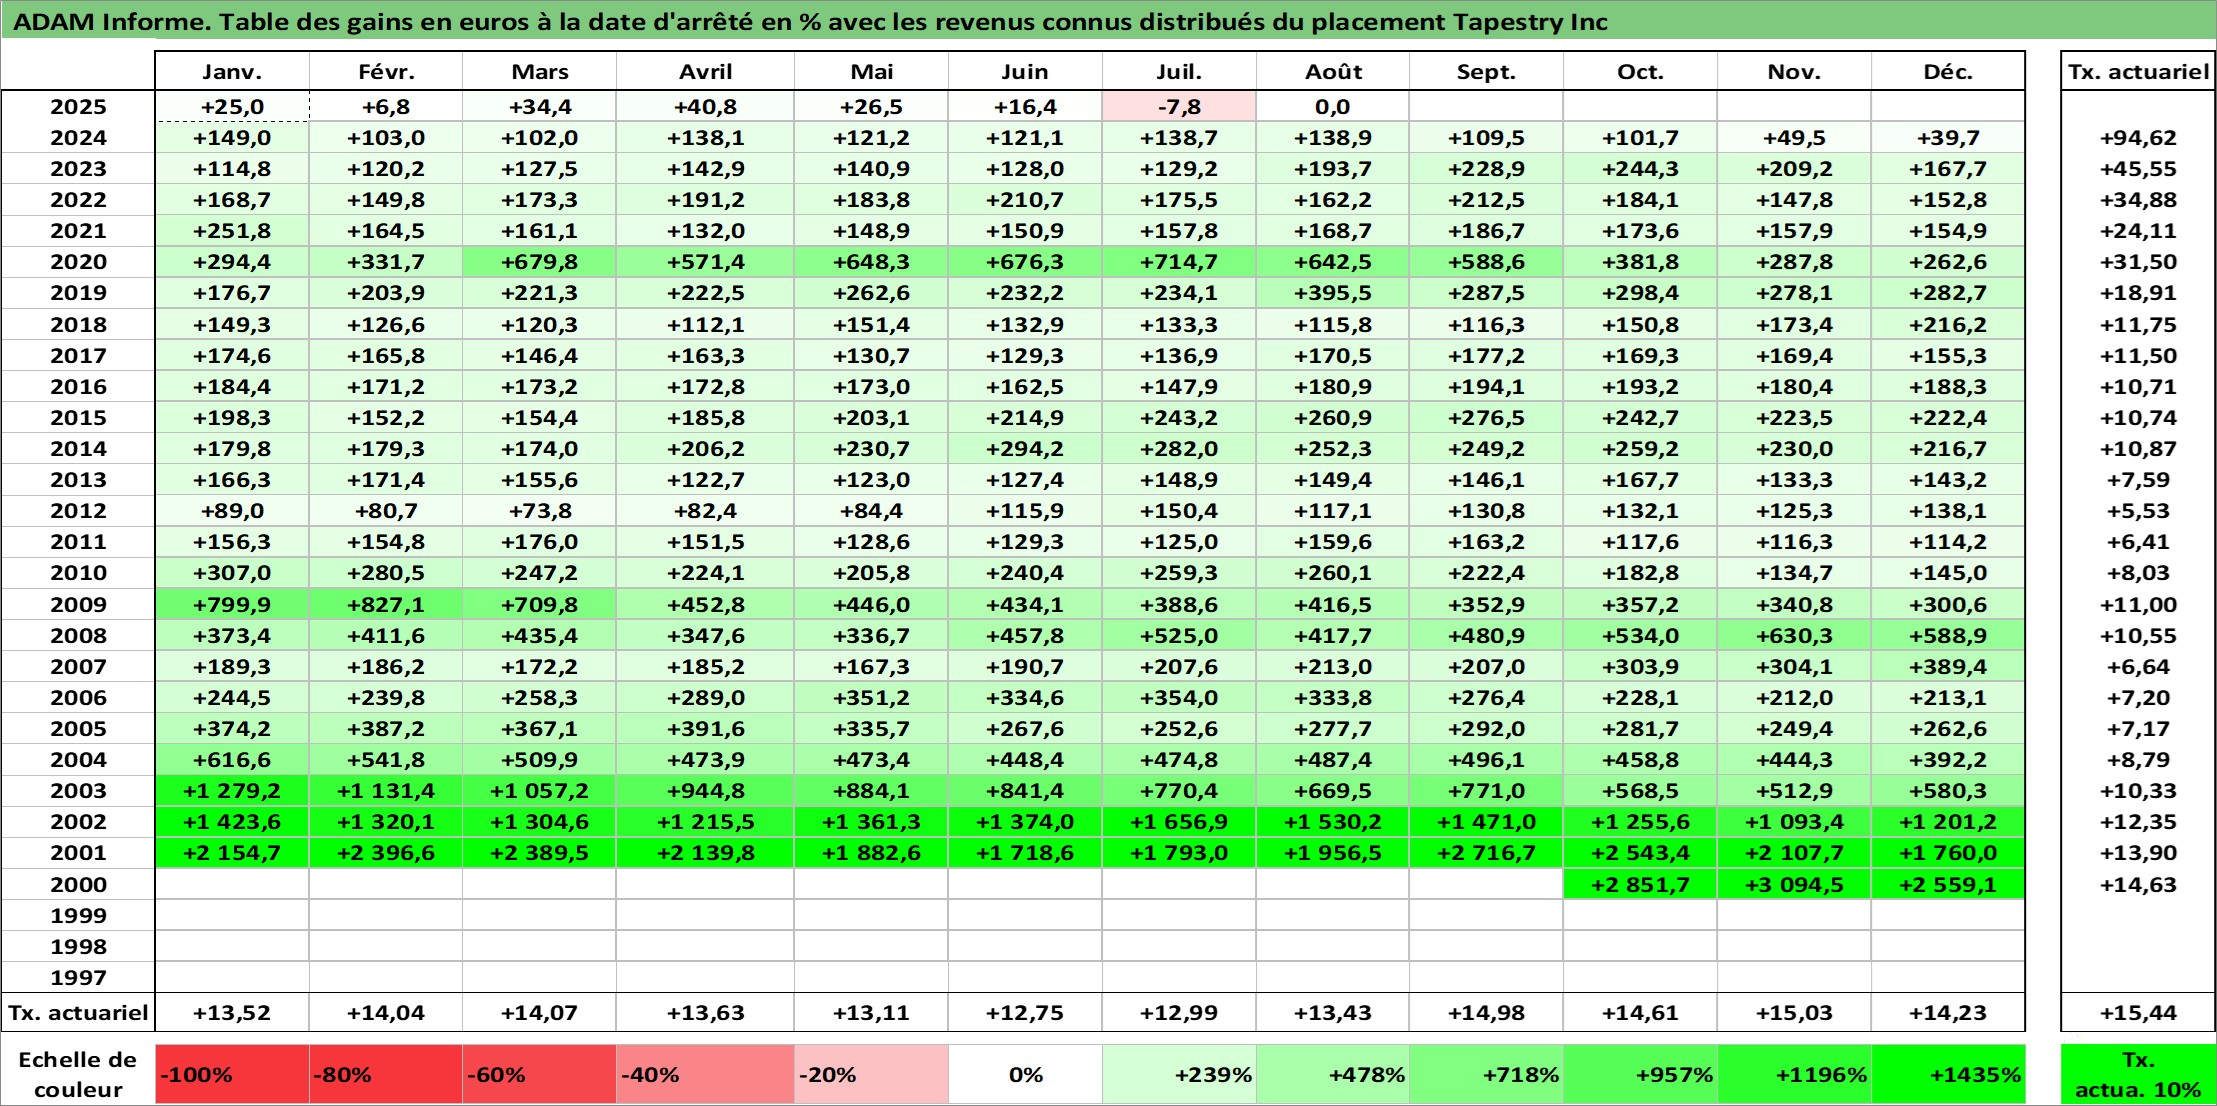This screenshot has width=2217, height=1106.
Task: Click the +679,8 cell in March 2020
Action: tap(539, 262)
